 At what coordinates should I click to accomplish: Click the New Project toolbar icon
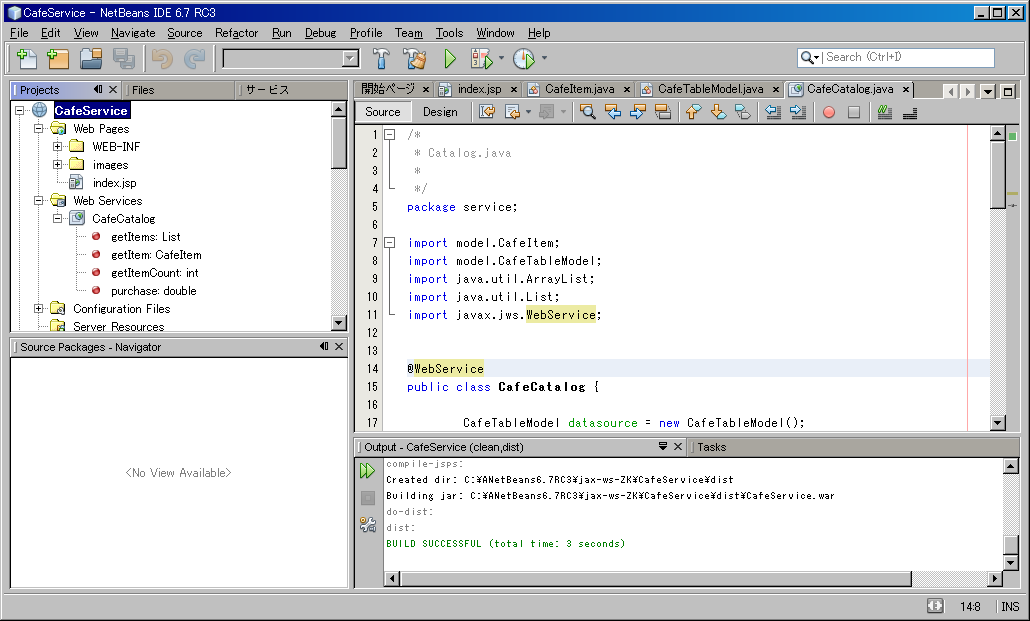[x=58, y=58]
